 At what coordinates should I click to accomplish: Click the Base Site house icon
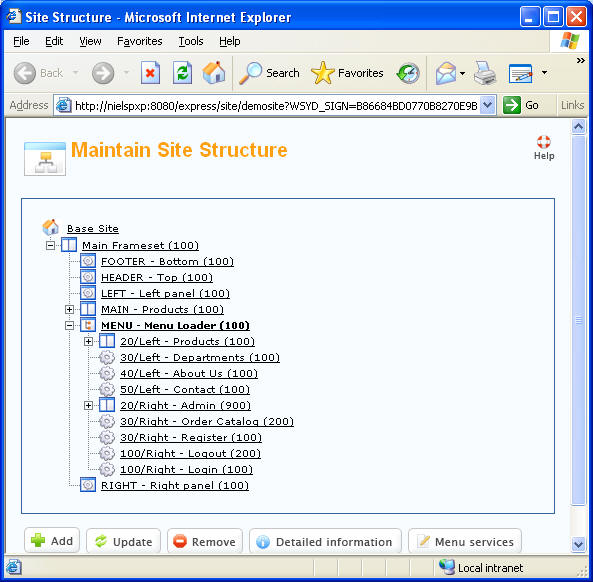(x=50, y=227)
